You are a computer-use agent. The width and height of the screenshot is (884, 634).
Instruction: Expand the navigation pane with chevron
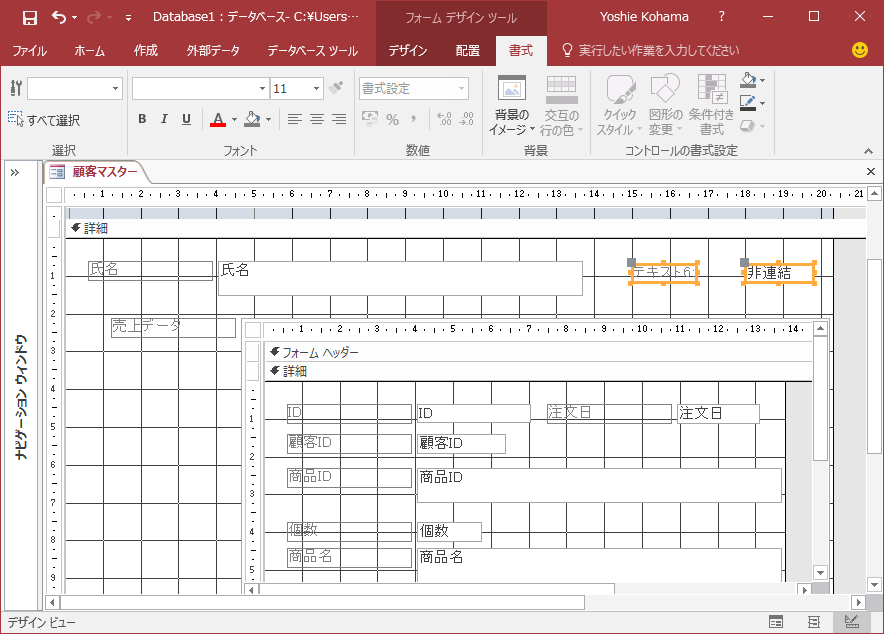point(16,172)
